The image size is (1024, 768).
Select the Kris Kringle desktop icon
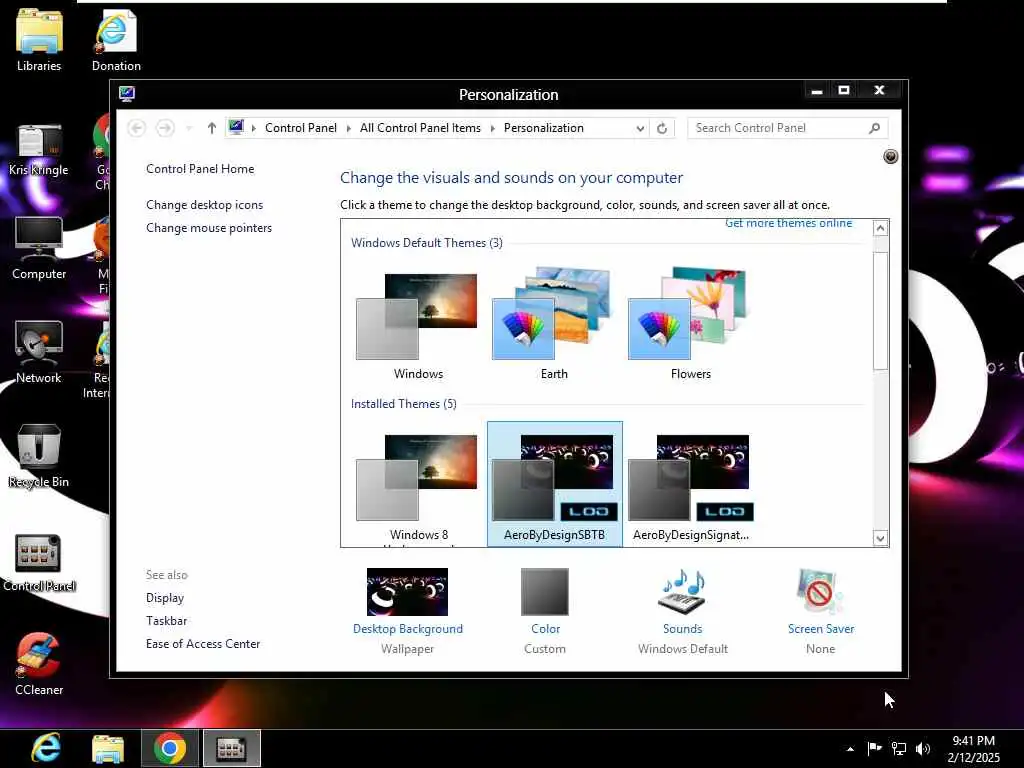(39, 149)
